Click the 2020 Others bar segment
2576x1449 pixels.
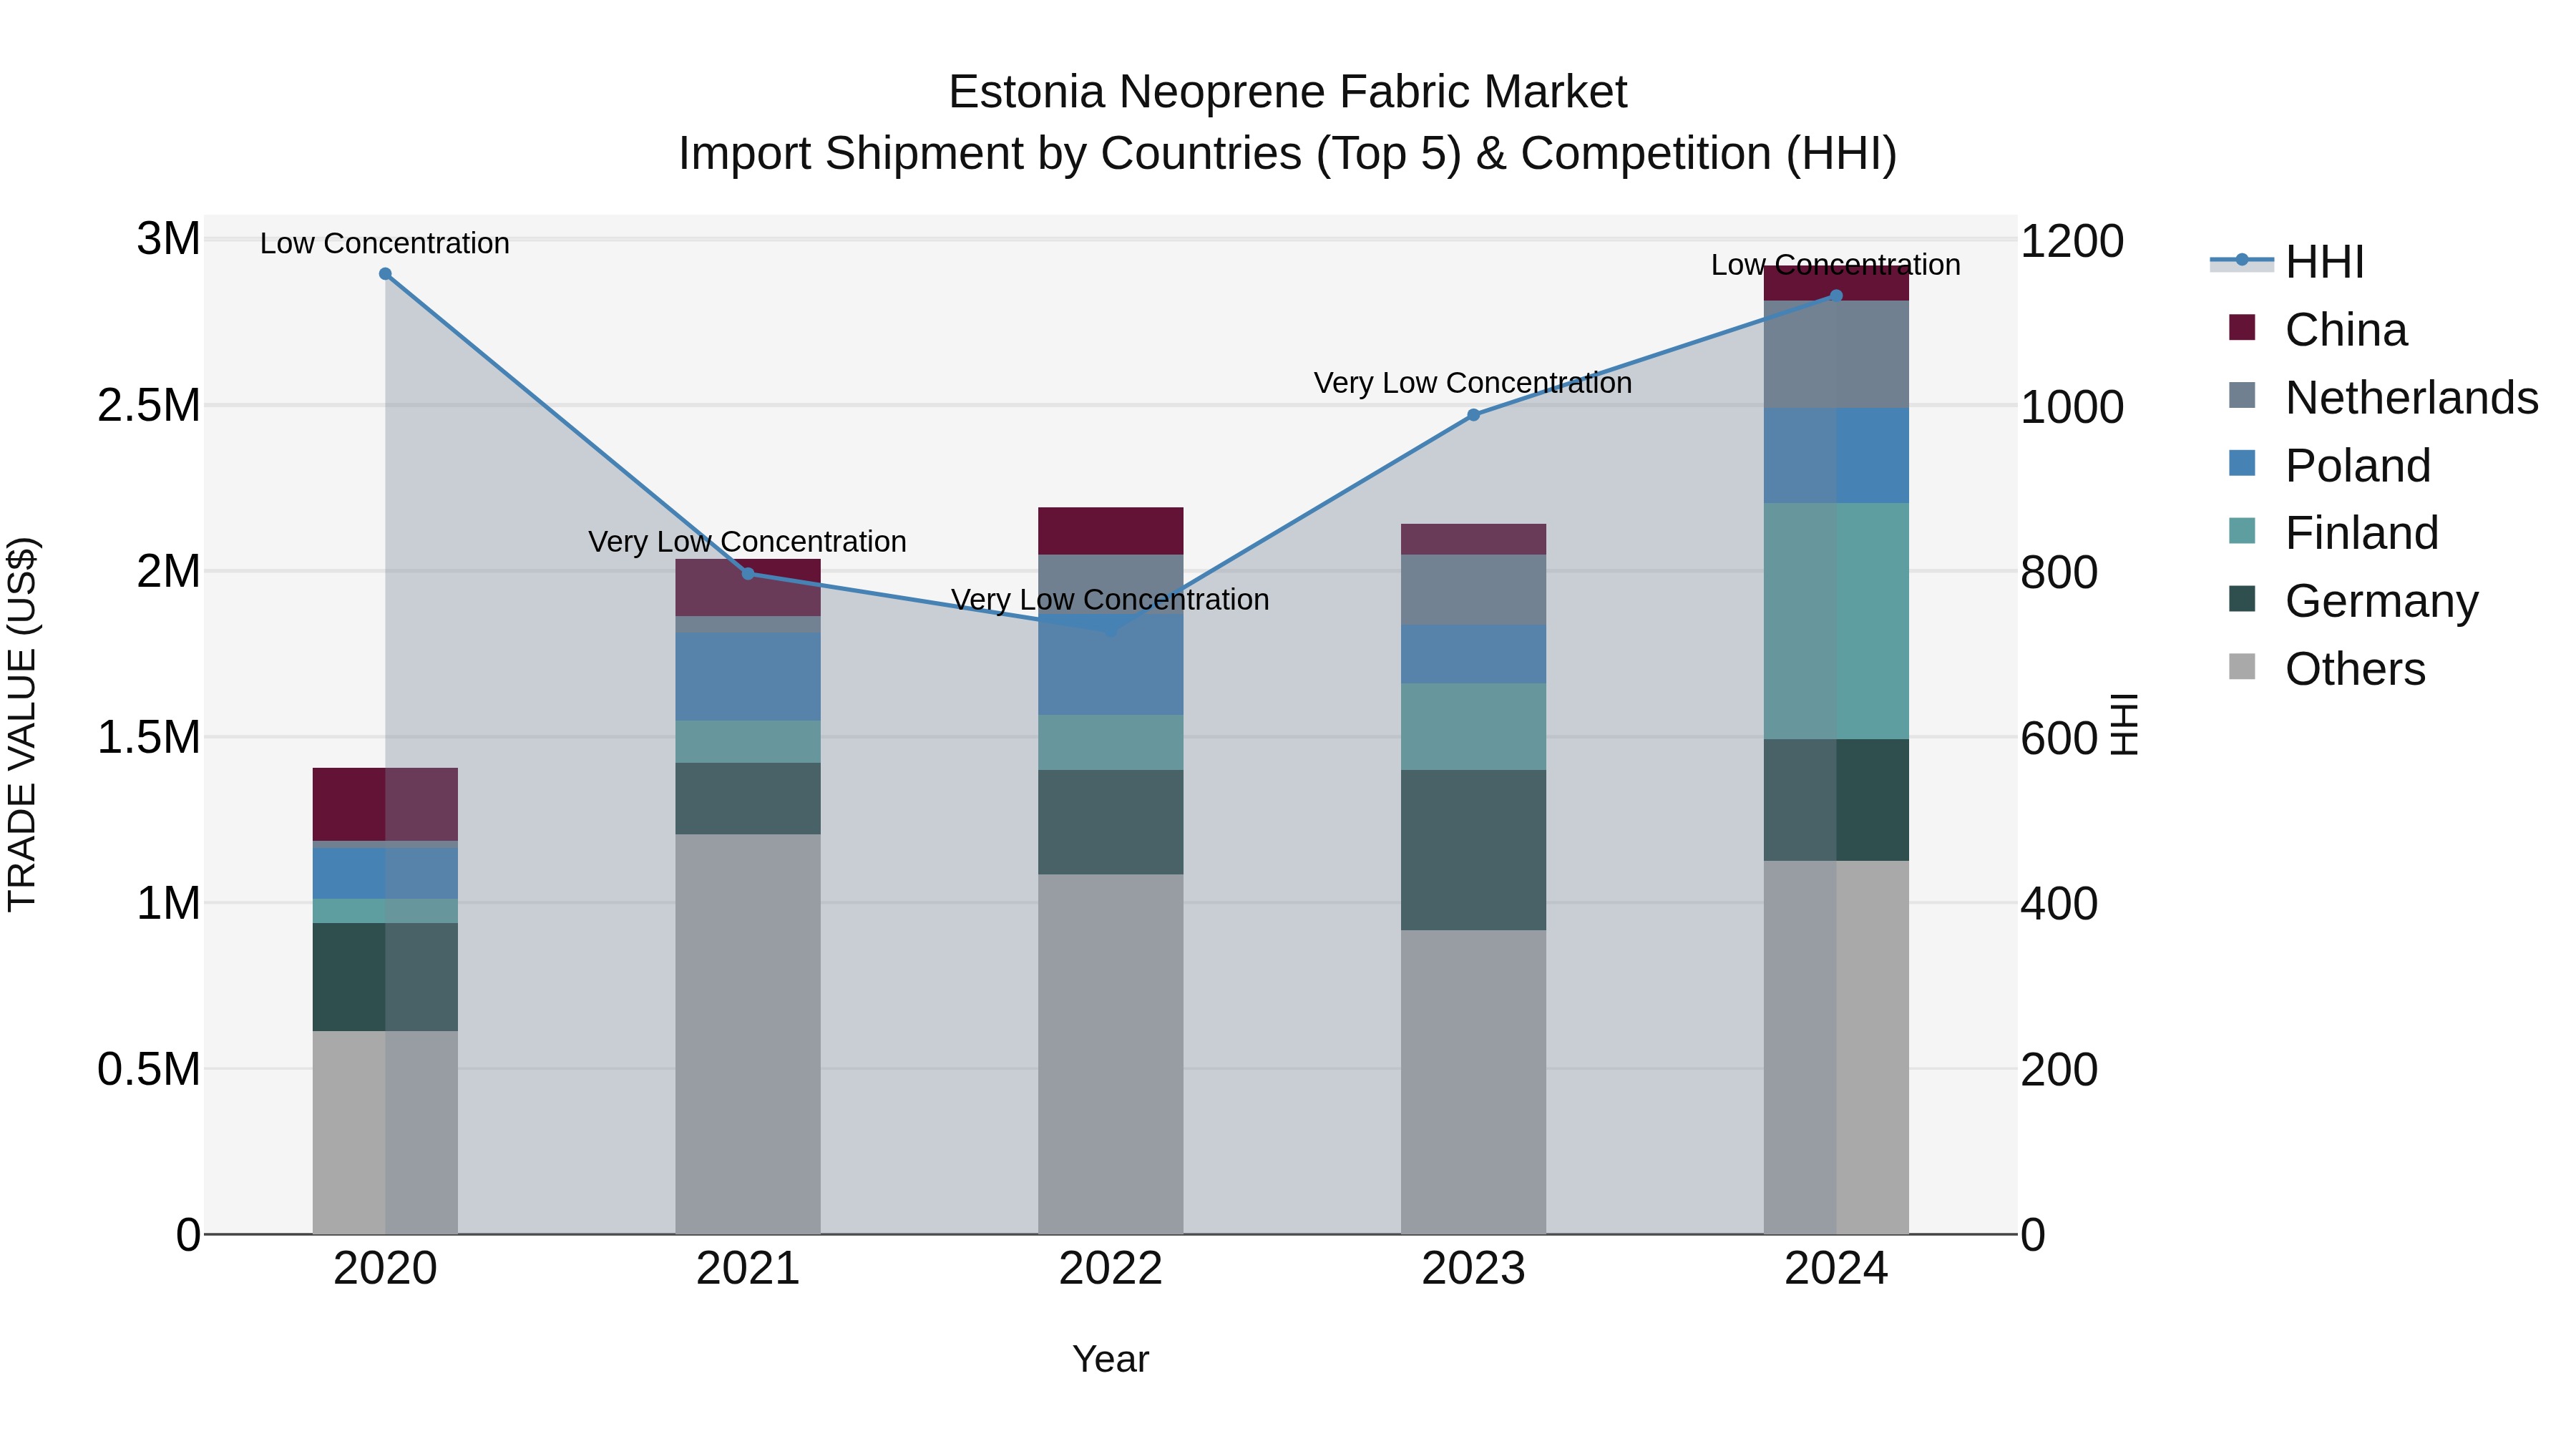tap(385, 1133)
